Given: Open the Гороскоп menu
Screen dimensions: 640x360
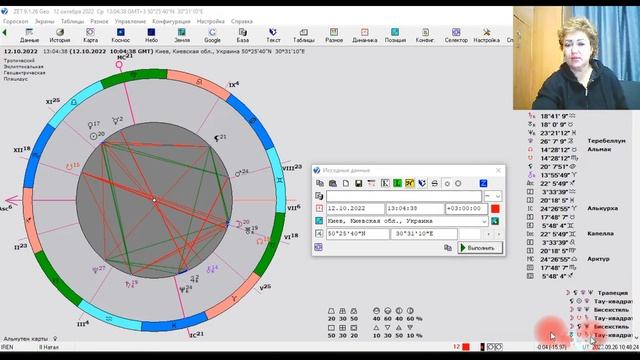Looking at the screenshot, I should [x=16, y=21].
